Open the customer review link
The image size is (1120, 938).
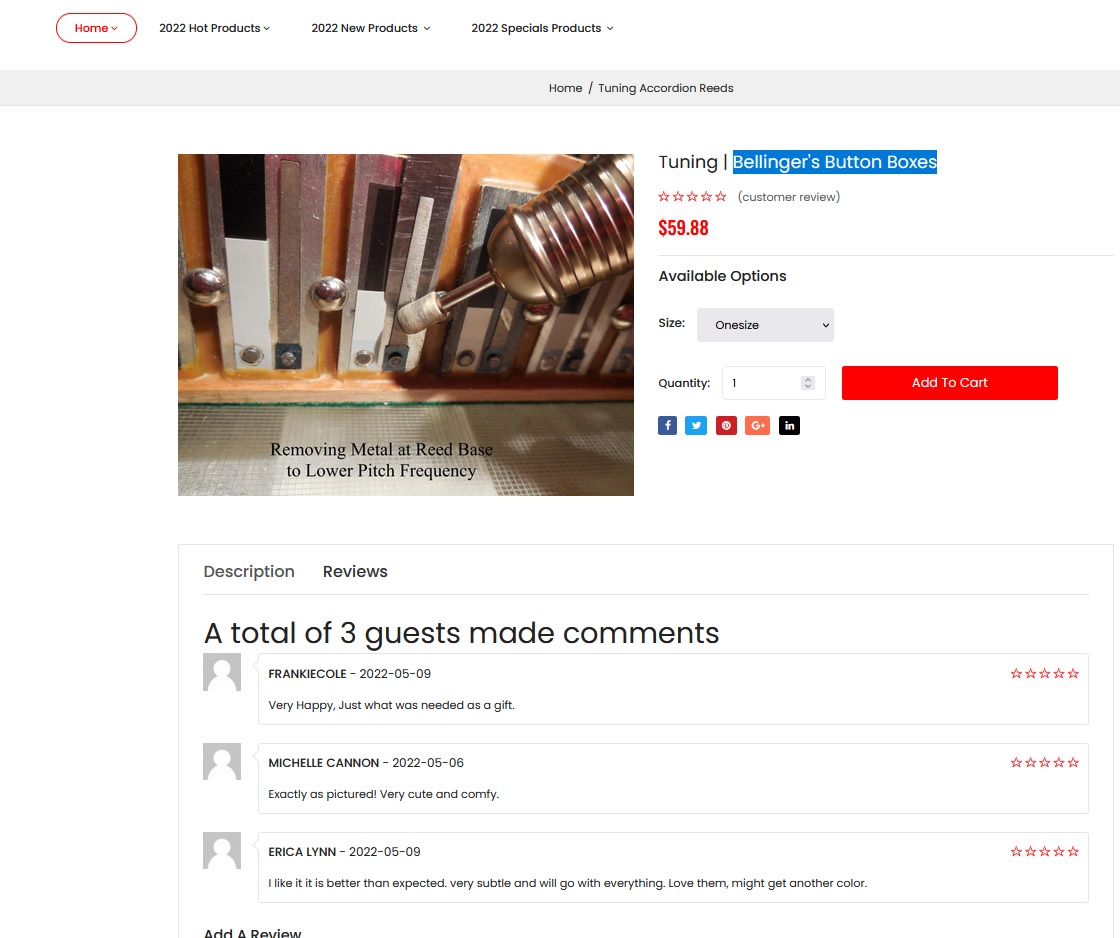(x=789, y=196)
